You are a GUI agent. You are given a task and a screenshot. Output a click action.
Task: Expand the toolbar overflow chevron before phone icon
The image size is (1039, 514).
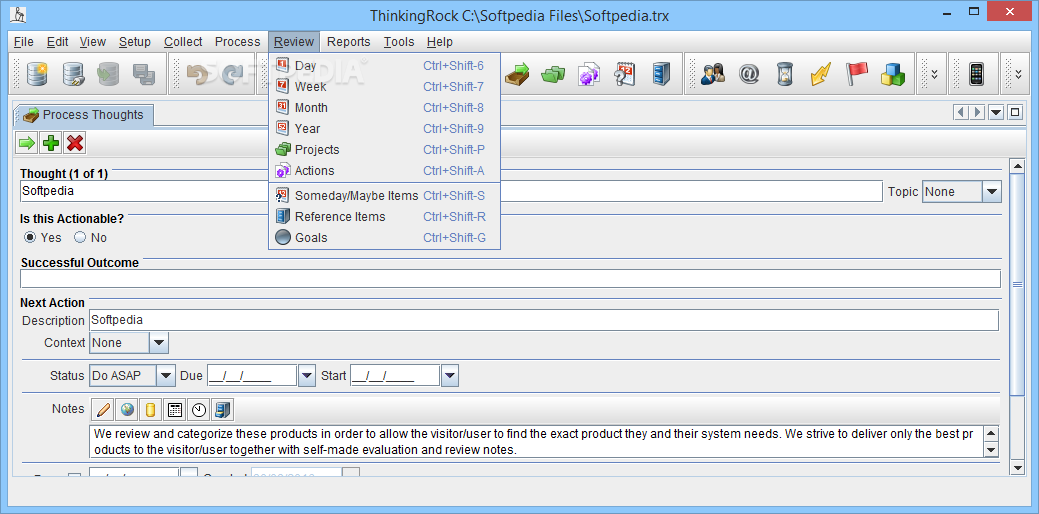point(934,74)
